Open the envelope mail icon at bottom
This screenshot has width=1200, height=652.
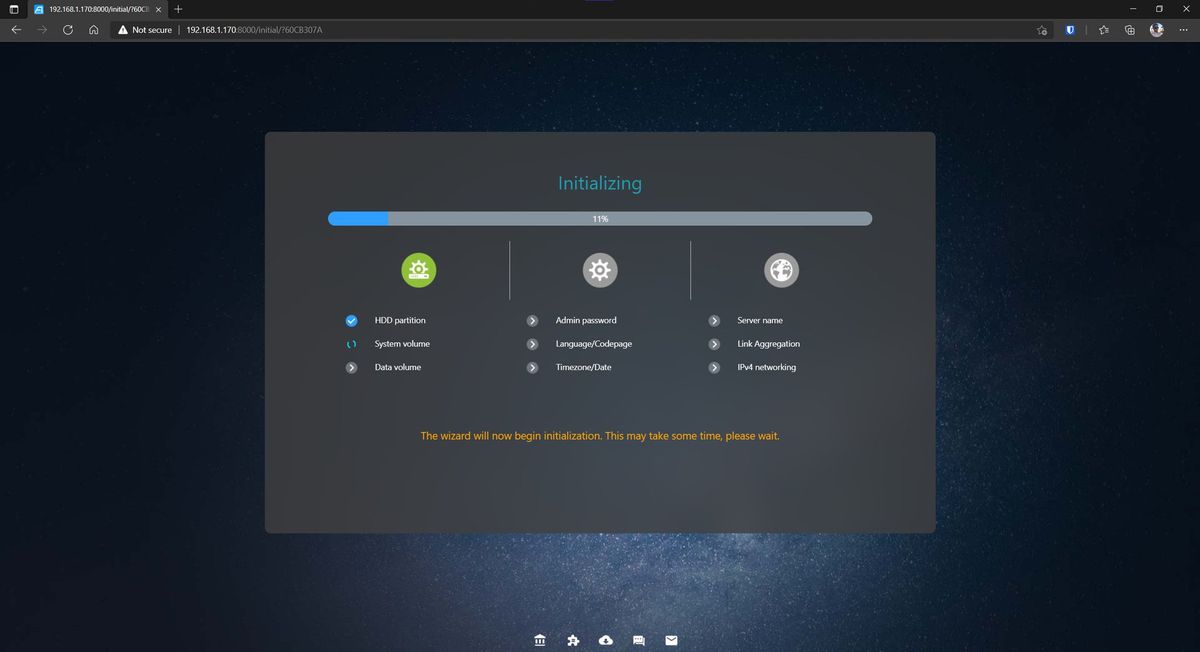[x=671, y=640]
